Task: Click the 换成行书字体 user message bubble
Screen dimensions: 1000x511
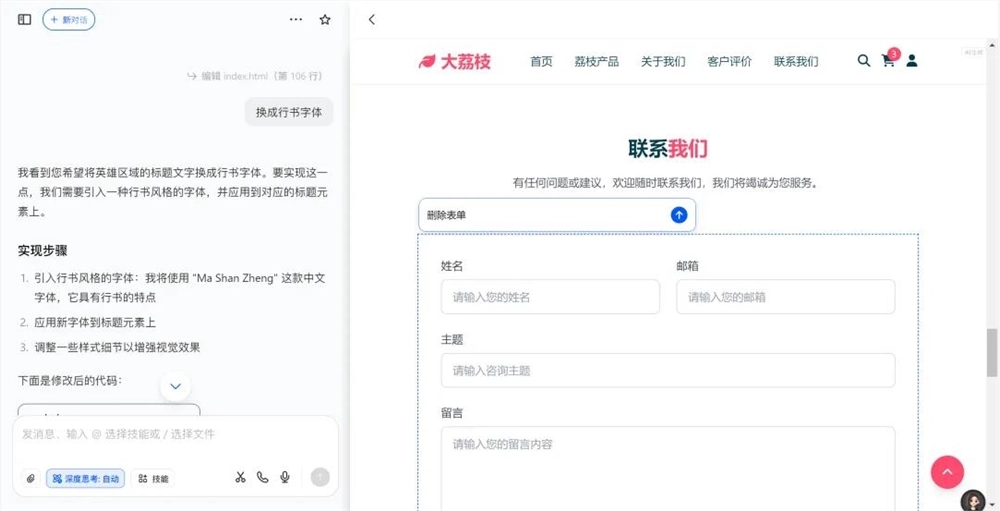Action: [289, 112]
